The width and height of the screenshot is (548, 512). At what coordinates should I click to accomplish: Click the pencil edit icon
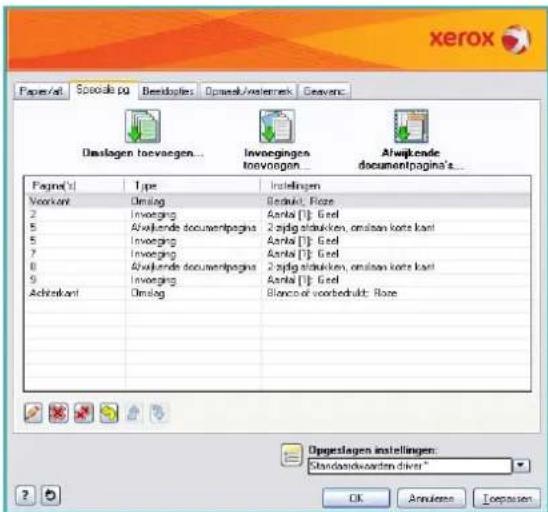point(33,413)
